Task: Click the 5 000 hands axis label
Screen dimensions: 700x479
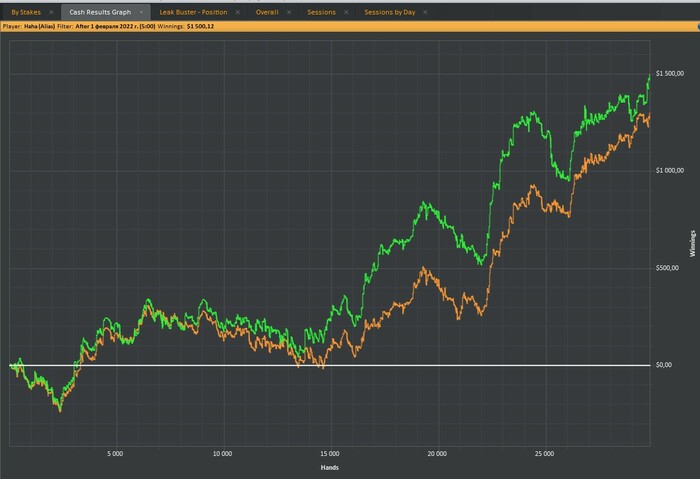Action: pyautogui.click(x=115, y=454)
